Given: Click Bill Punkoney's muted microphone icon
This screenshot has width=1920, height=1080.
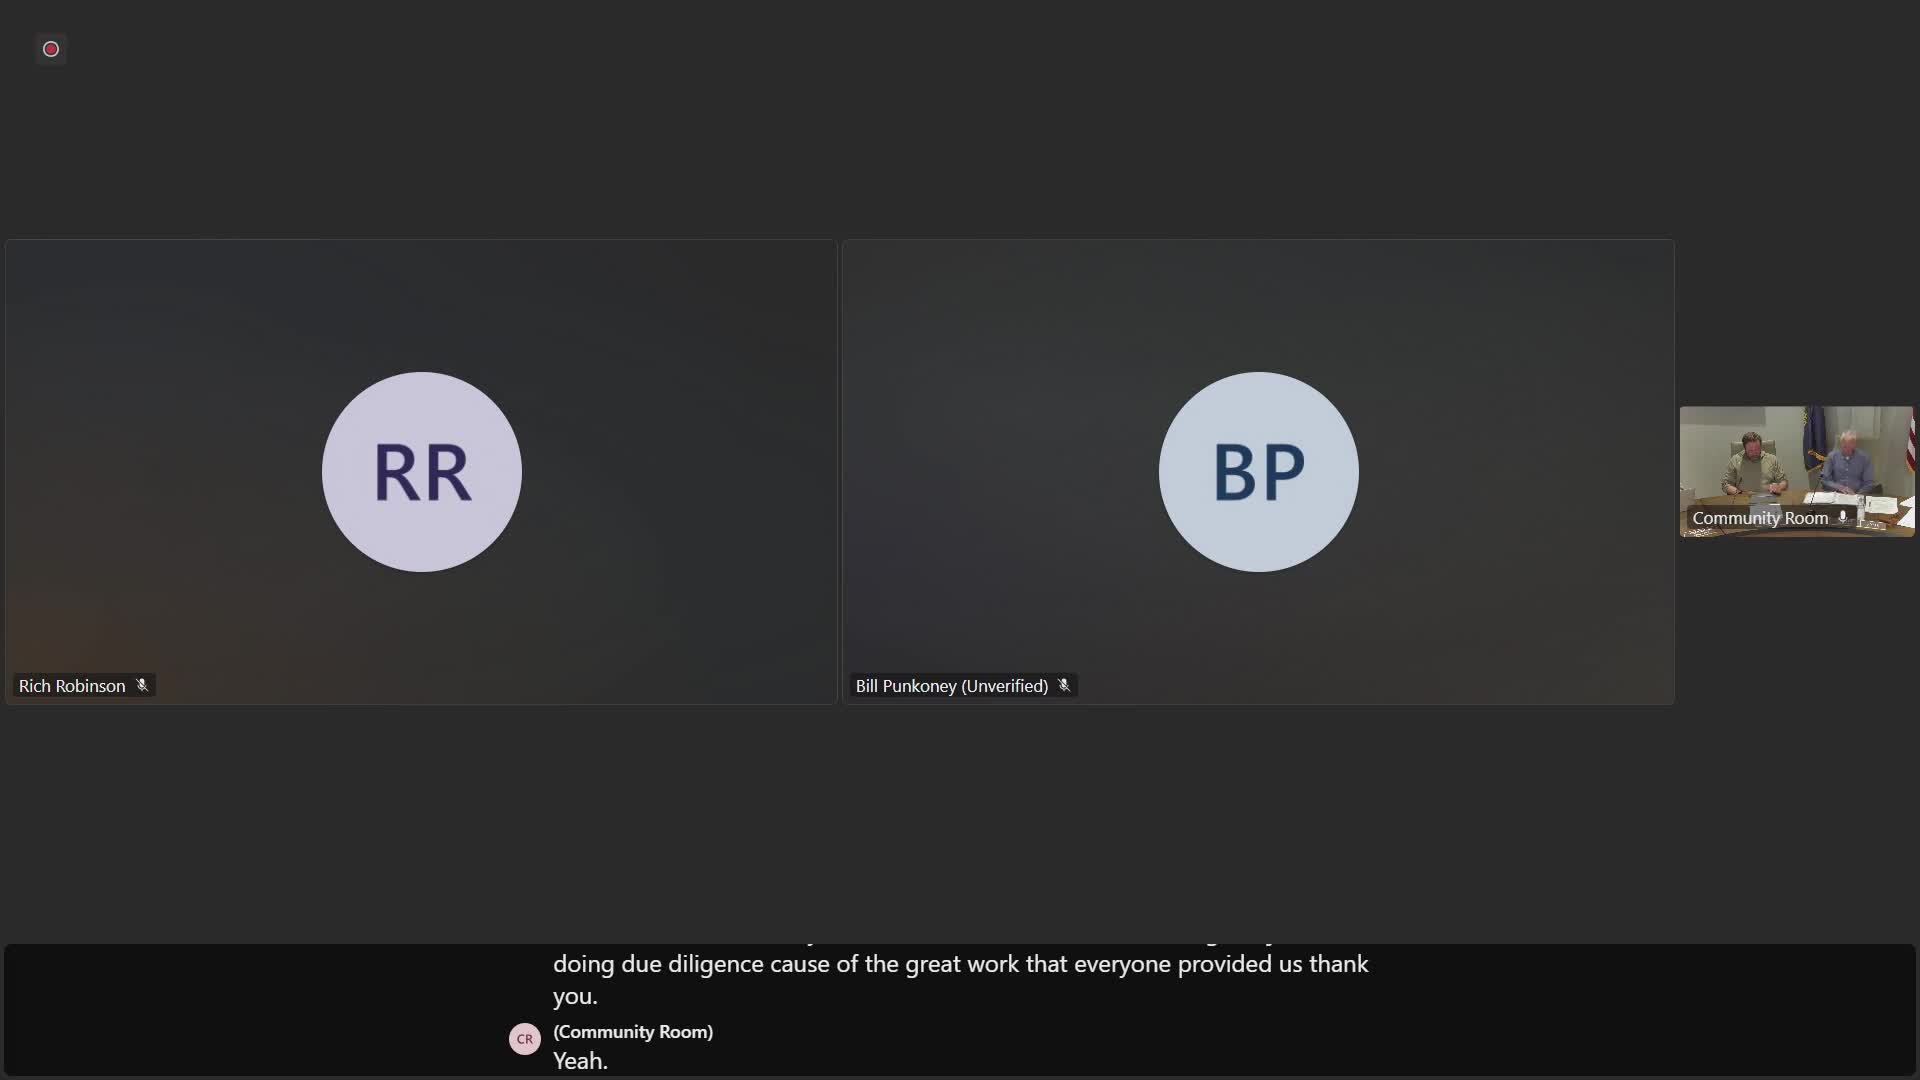Looking at the screenshot, I should 1064,685.
